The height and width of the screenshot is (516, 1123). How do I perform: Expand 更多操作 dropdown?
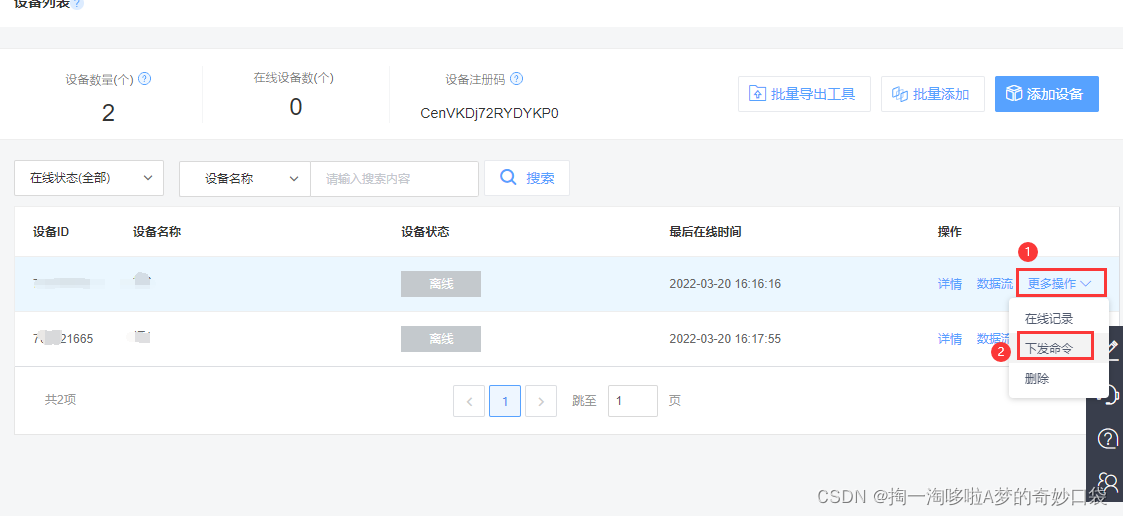pos(1061,283)
